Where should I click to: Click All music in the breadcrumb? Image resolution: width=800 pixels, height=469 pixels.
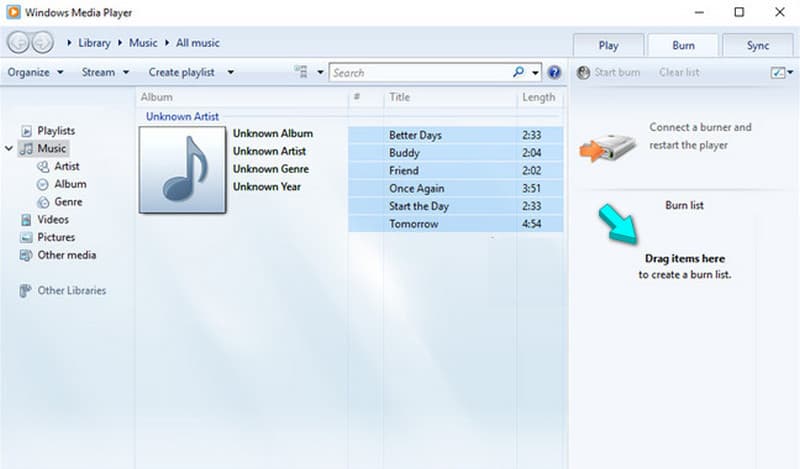click(x=198, y=43)
